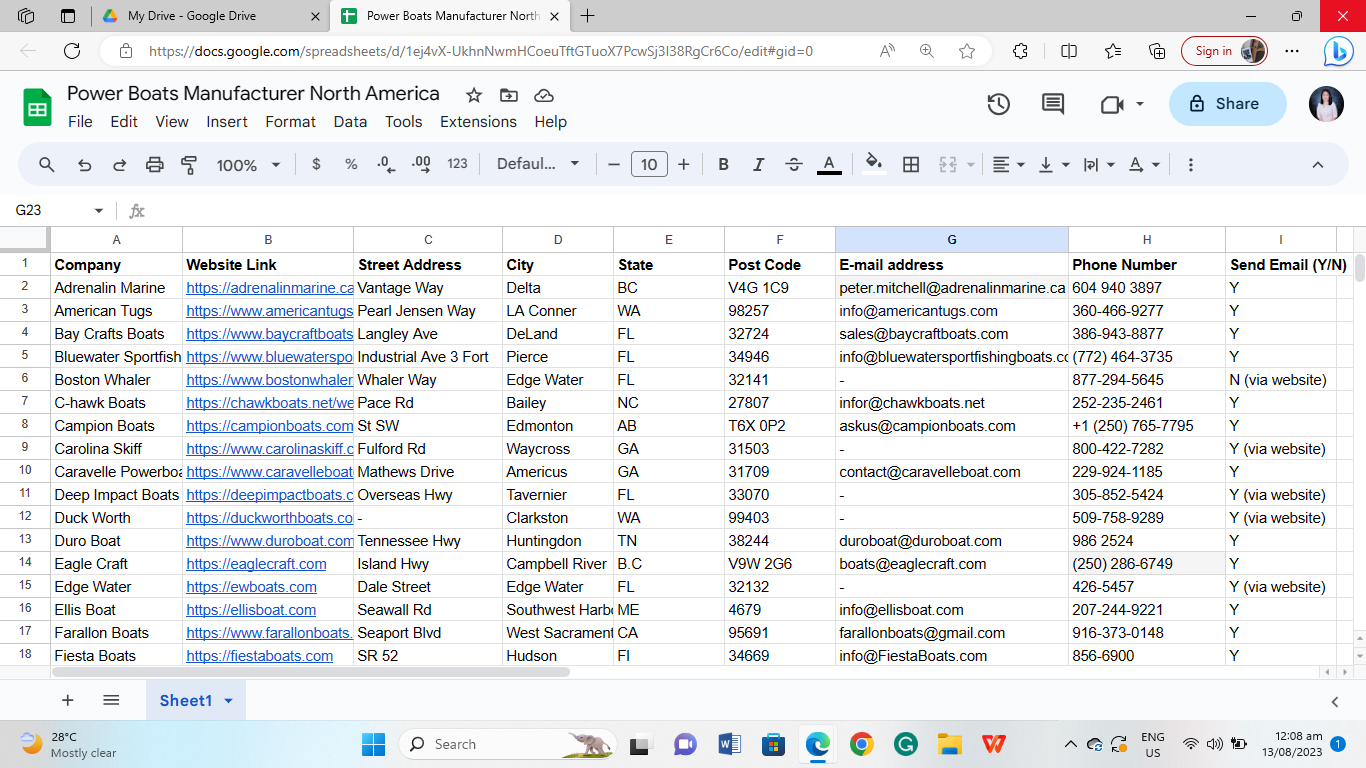Click the Print icon

[x=154, y=165]
